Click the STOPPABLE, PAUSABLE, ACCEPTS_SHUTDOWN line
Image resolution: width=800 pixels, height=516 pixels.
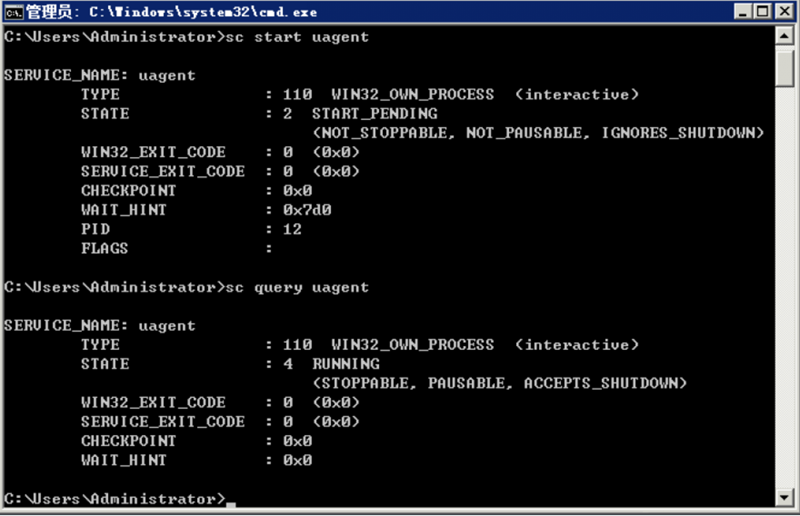pos(499,383)
